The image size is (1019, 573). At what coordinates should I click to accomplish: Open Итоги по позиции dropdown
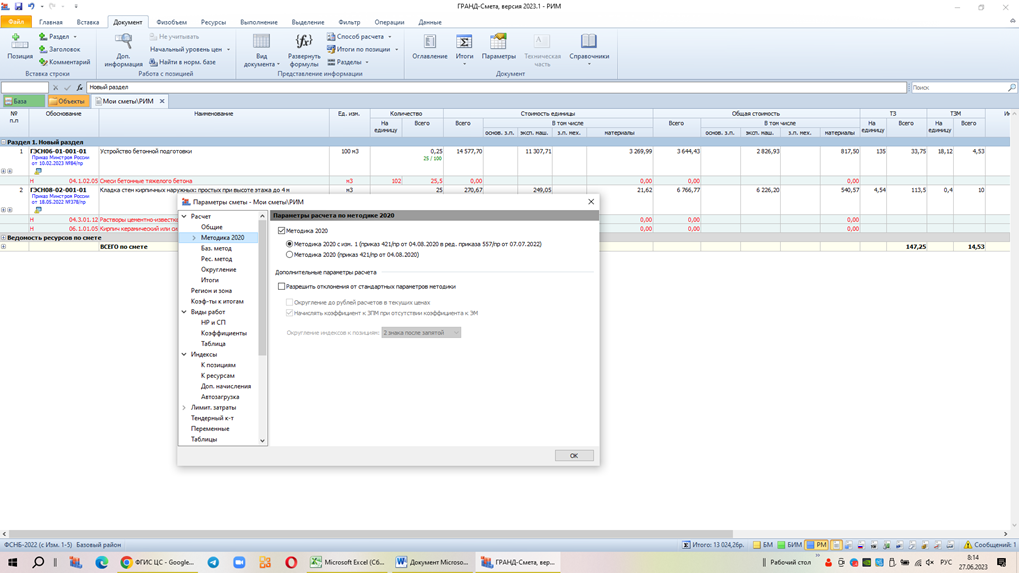point(396,49)
